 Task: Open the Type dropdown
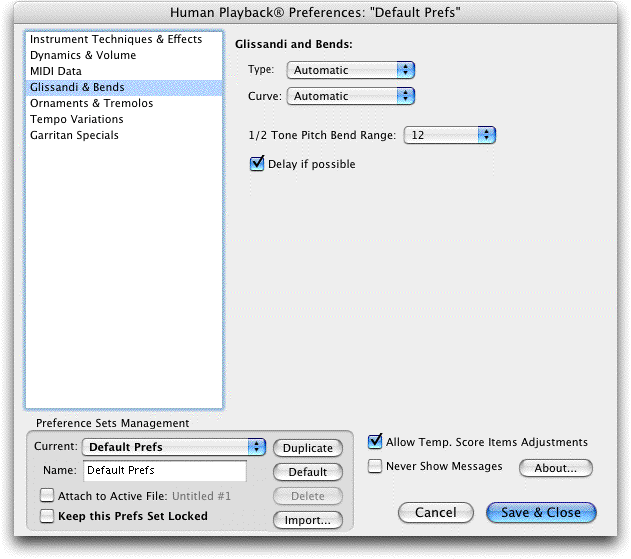click(x=351, y=70)
